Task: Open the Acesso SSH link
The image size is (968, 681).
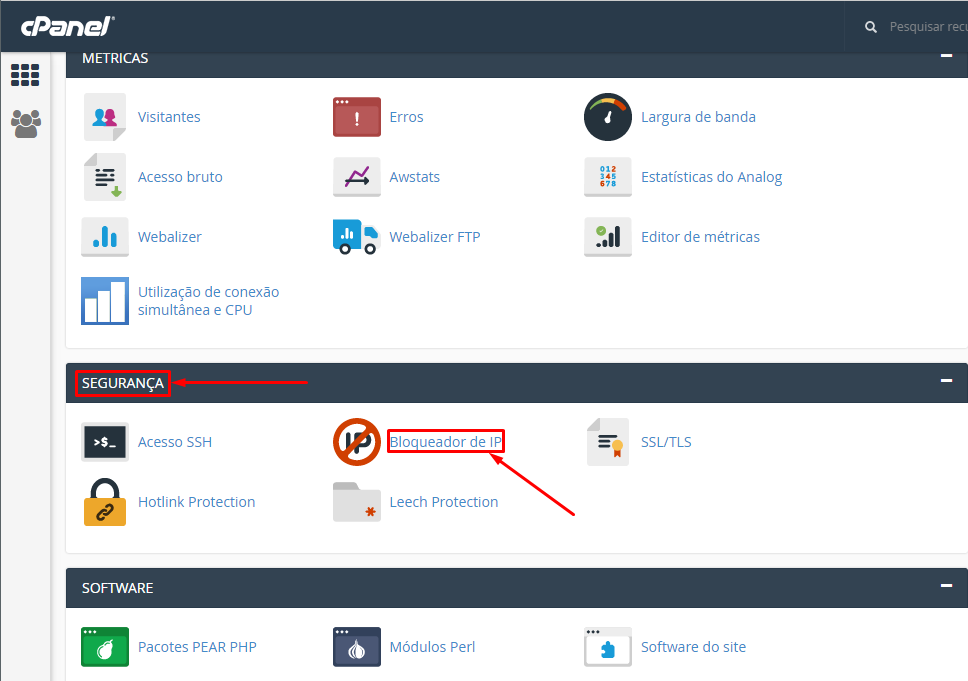Action: pos(175,441)
